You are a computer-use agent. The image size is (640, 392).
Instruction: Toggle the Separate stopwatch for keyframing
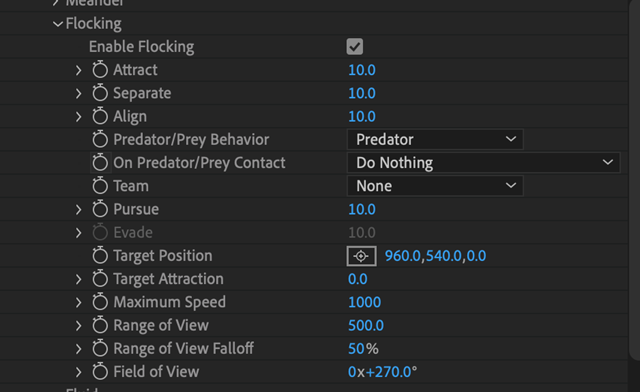coord(100,93)
